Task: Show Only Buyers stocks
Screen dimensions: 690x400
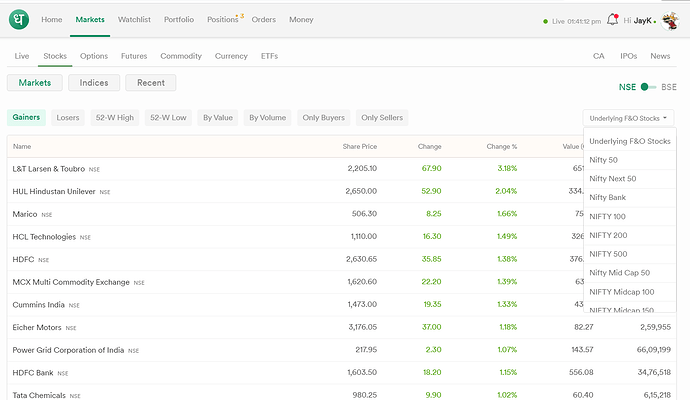Action: 323,117
